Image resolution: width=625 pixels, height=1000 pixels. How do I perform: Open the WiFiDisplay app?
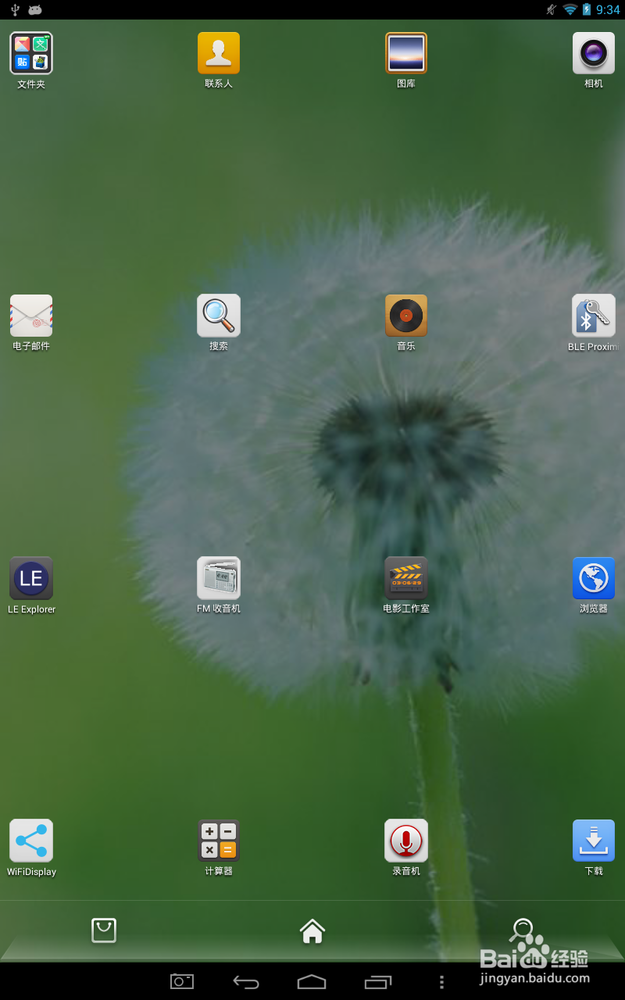click(31, 841)
